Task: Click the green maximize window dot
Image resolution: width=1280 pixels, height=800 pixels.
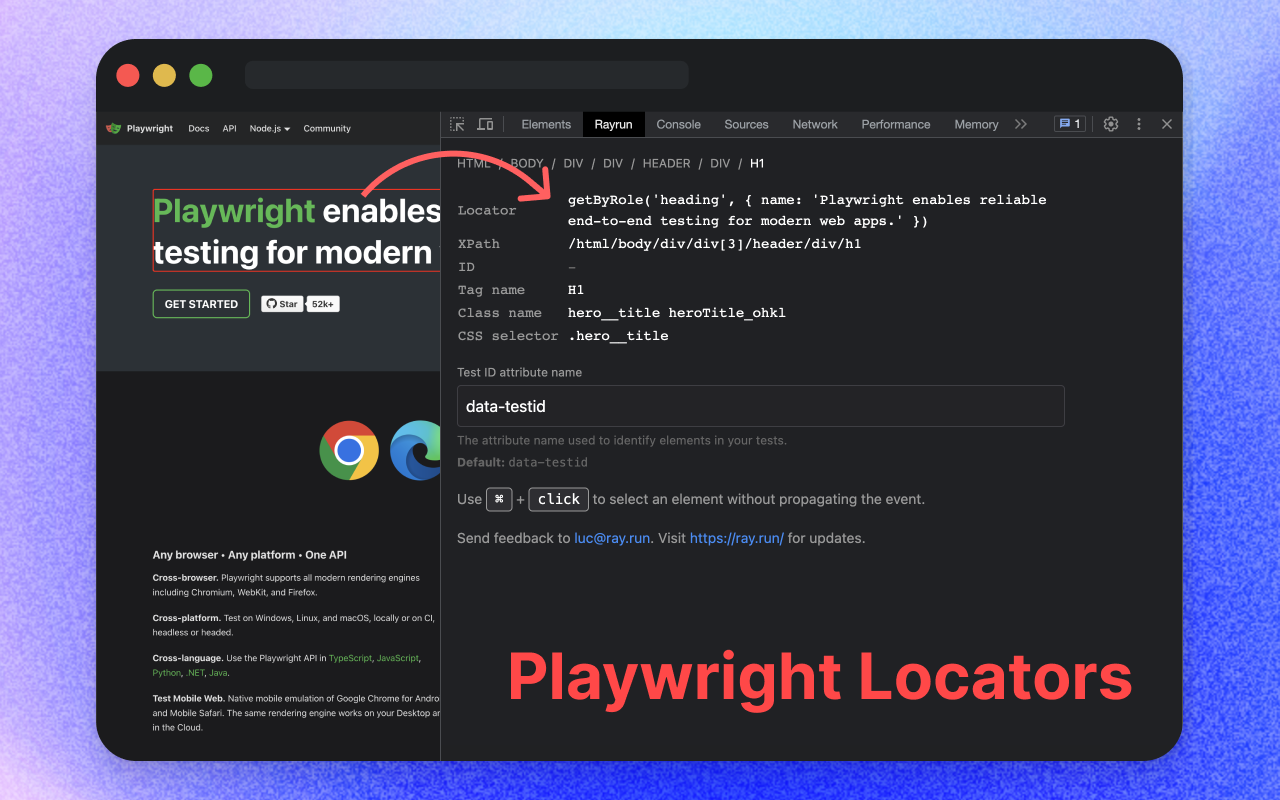Action: pyautogui.click(x=201, y=75)
